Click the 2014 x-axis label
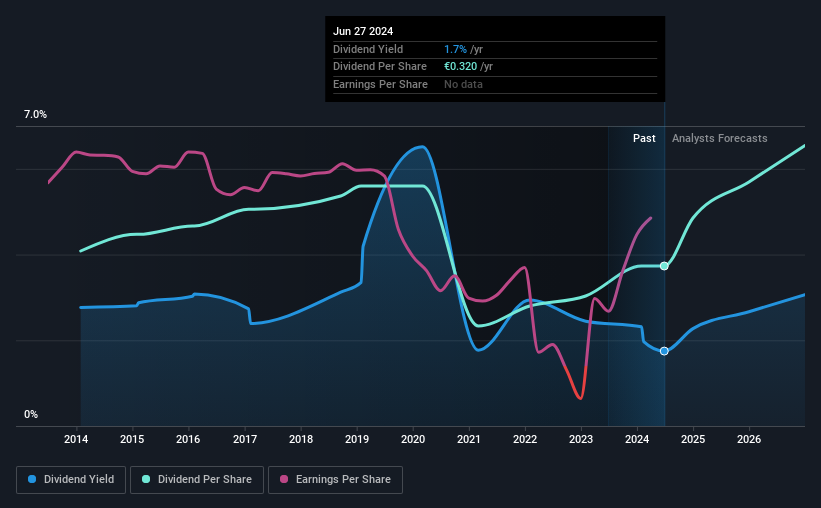 click(x=76, y=439)
